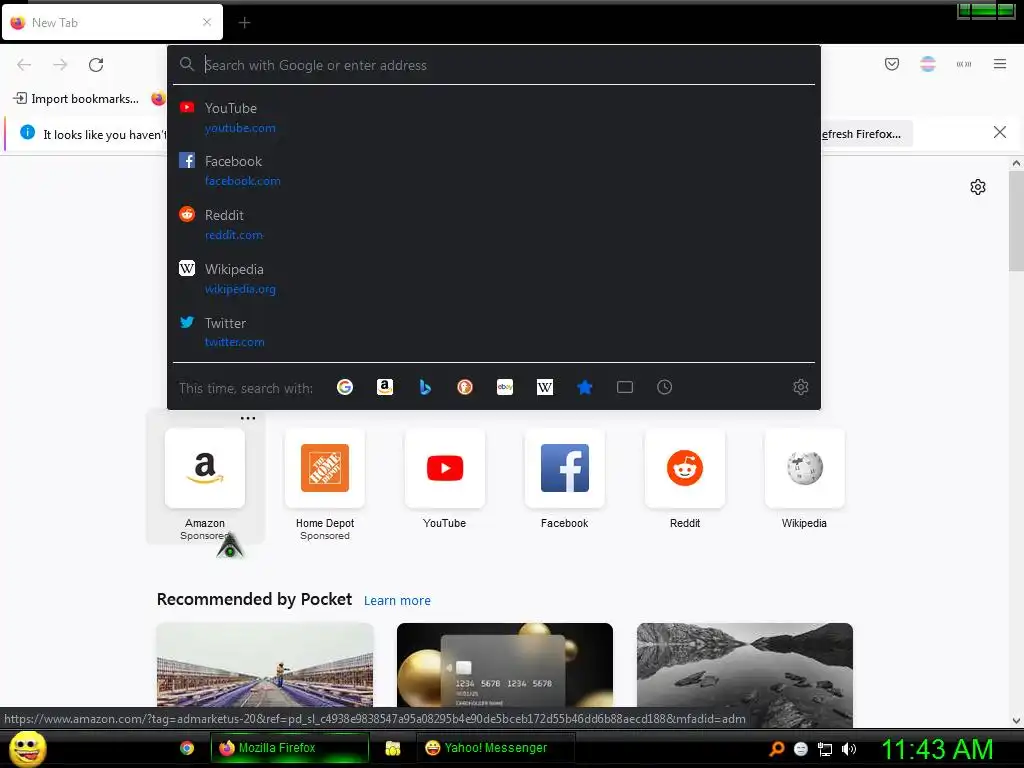Open Pocket story with credit card image
This screenshot has height=768, width=1024.
[x=505, y=665]
